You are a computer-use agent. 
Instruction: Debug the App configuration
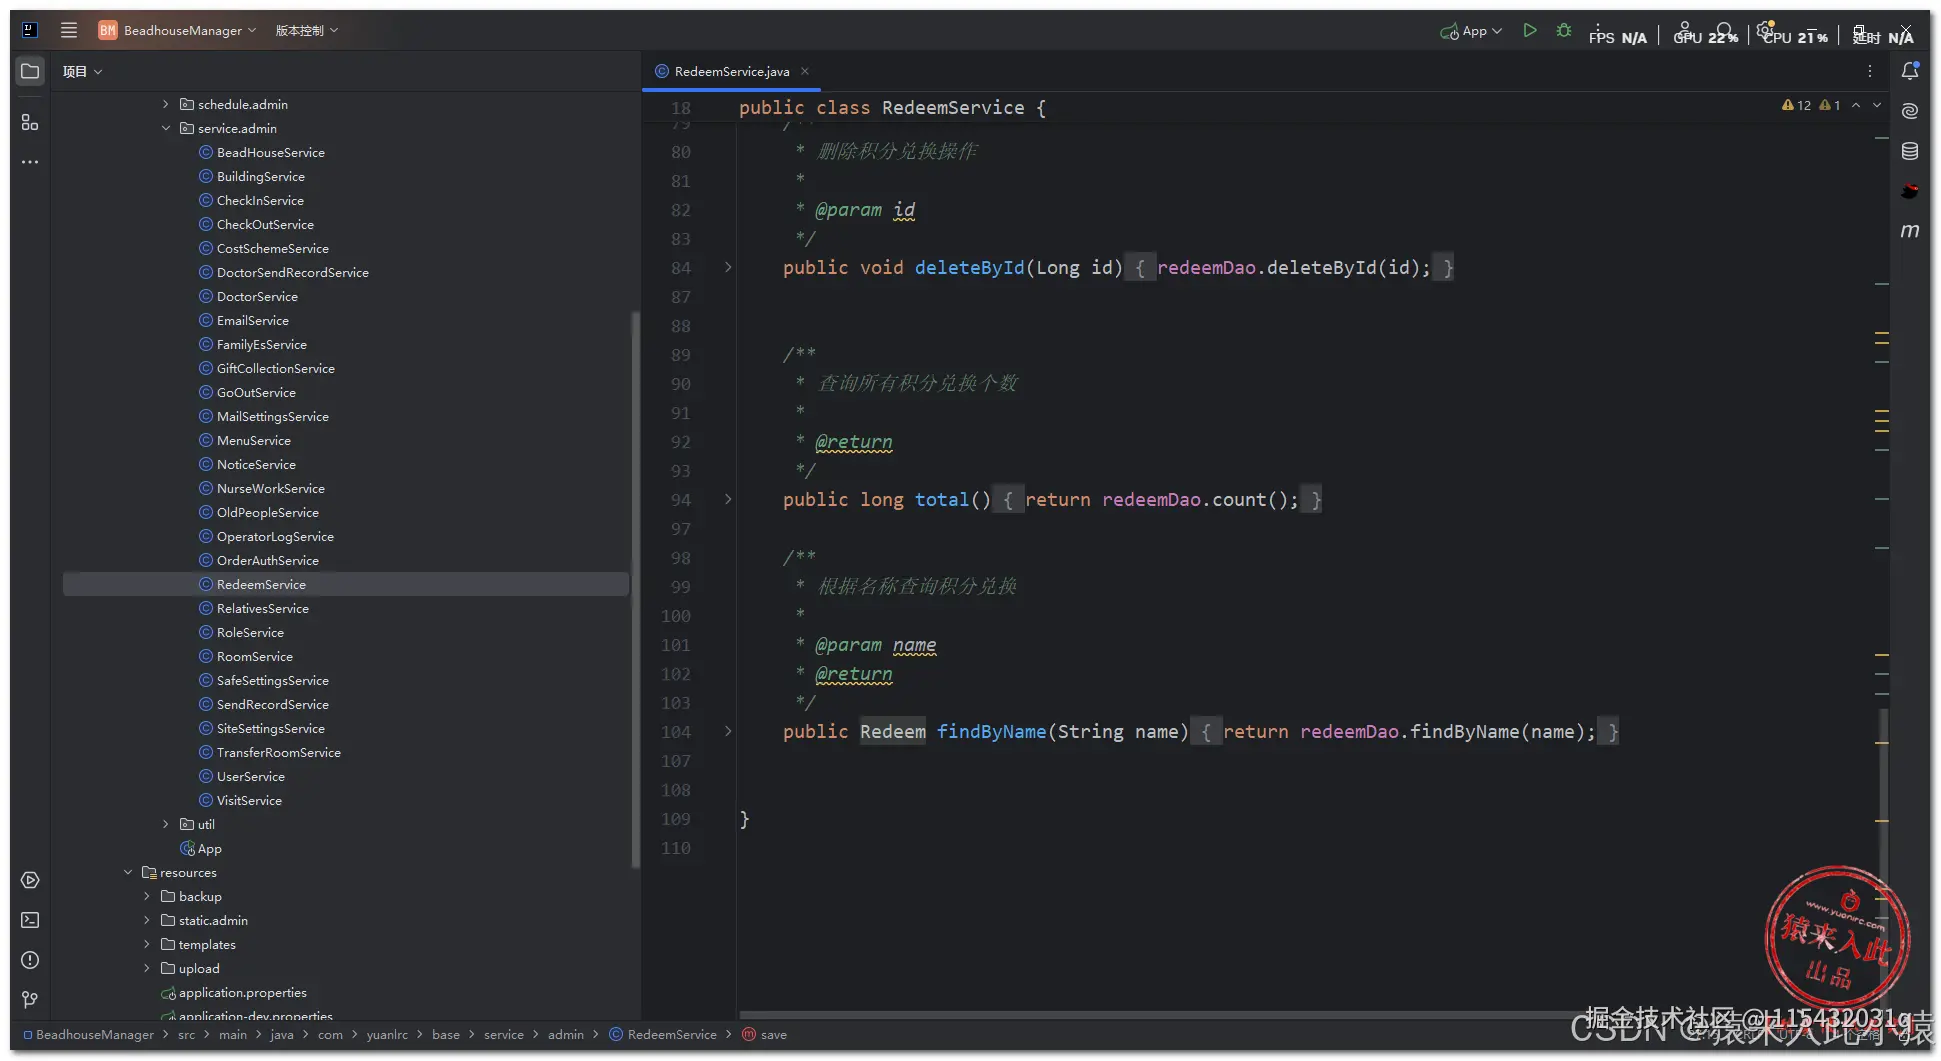pos(1564,31)
